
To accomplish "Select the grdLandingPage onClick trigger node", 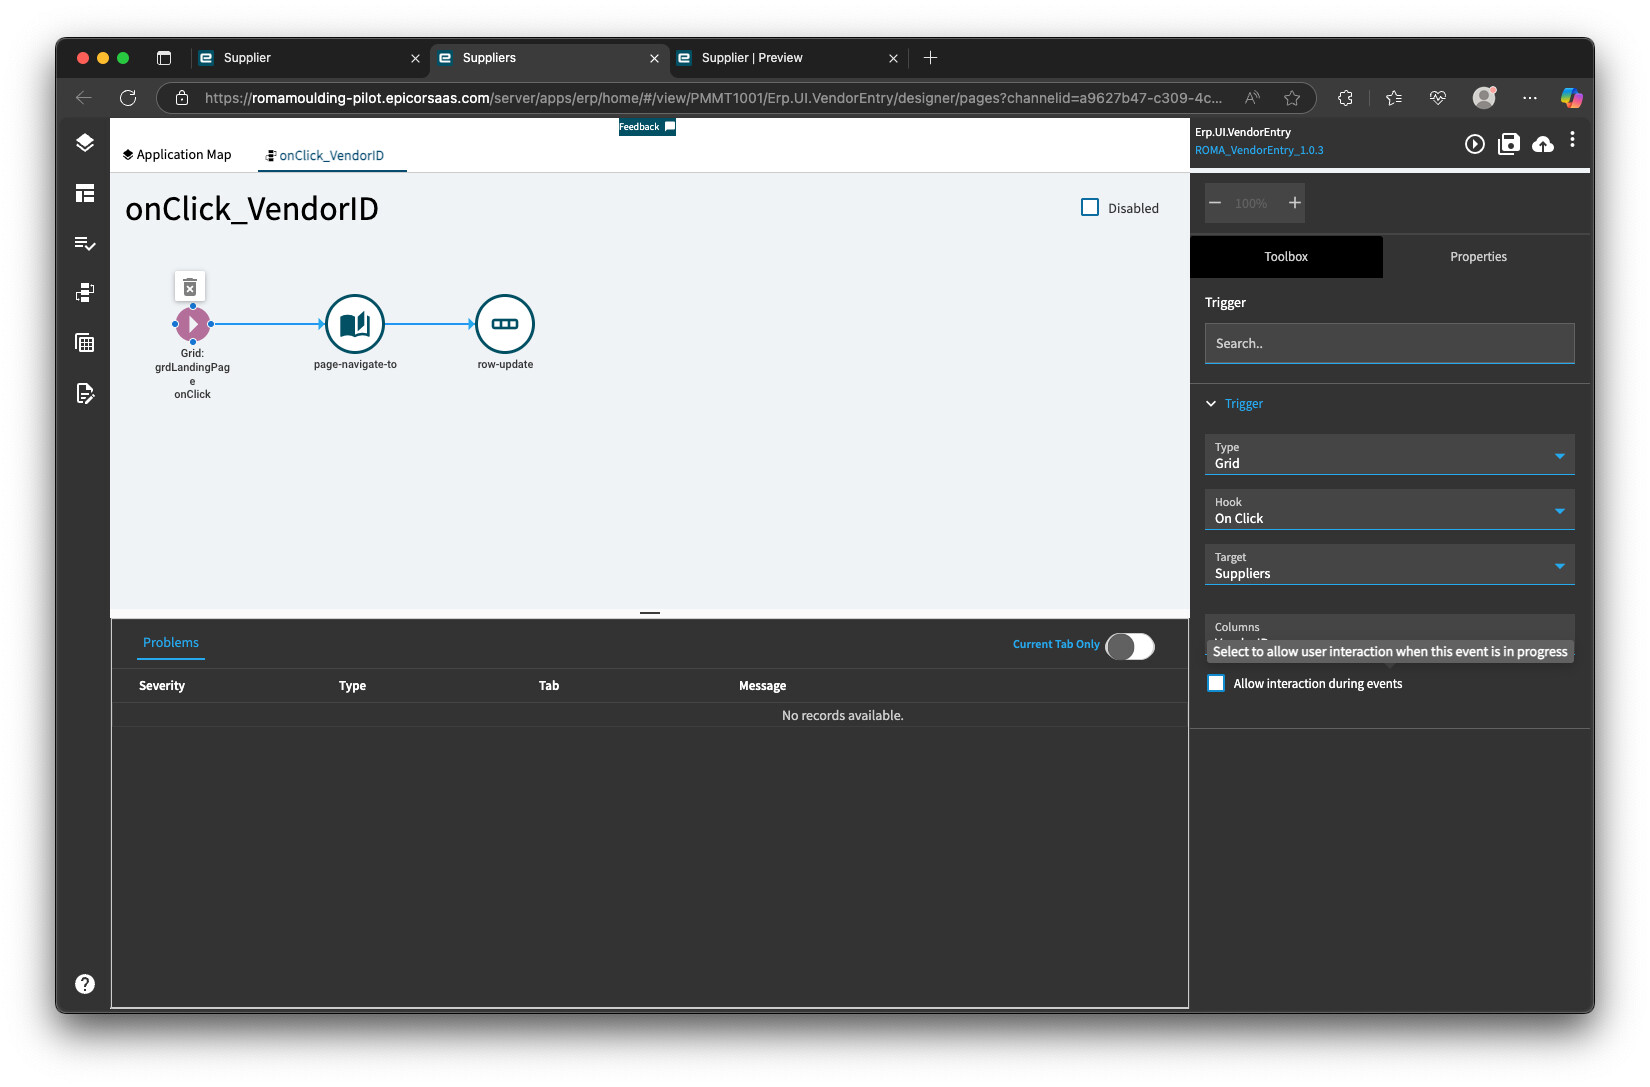I will click(193, 324).
